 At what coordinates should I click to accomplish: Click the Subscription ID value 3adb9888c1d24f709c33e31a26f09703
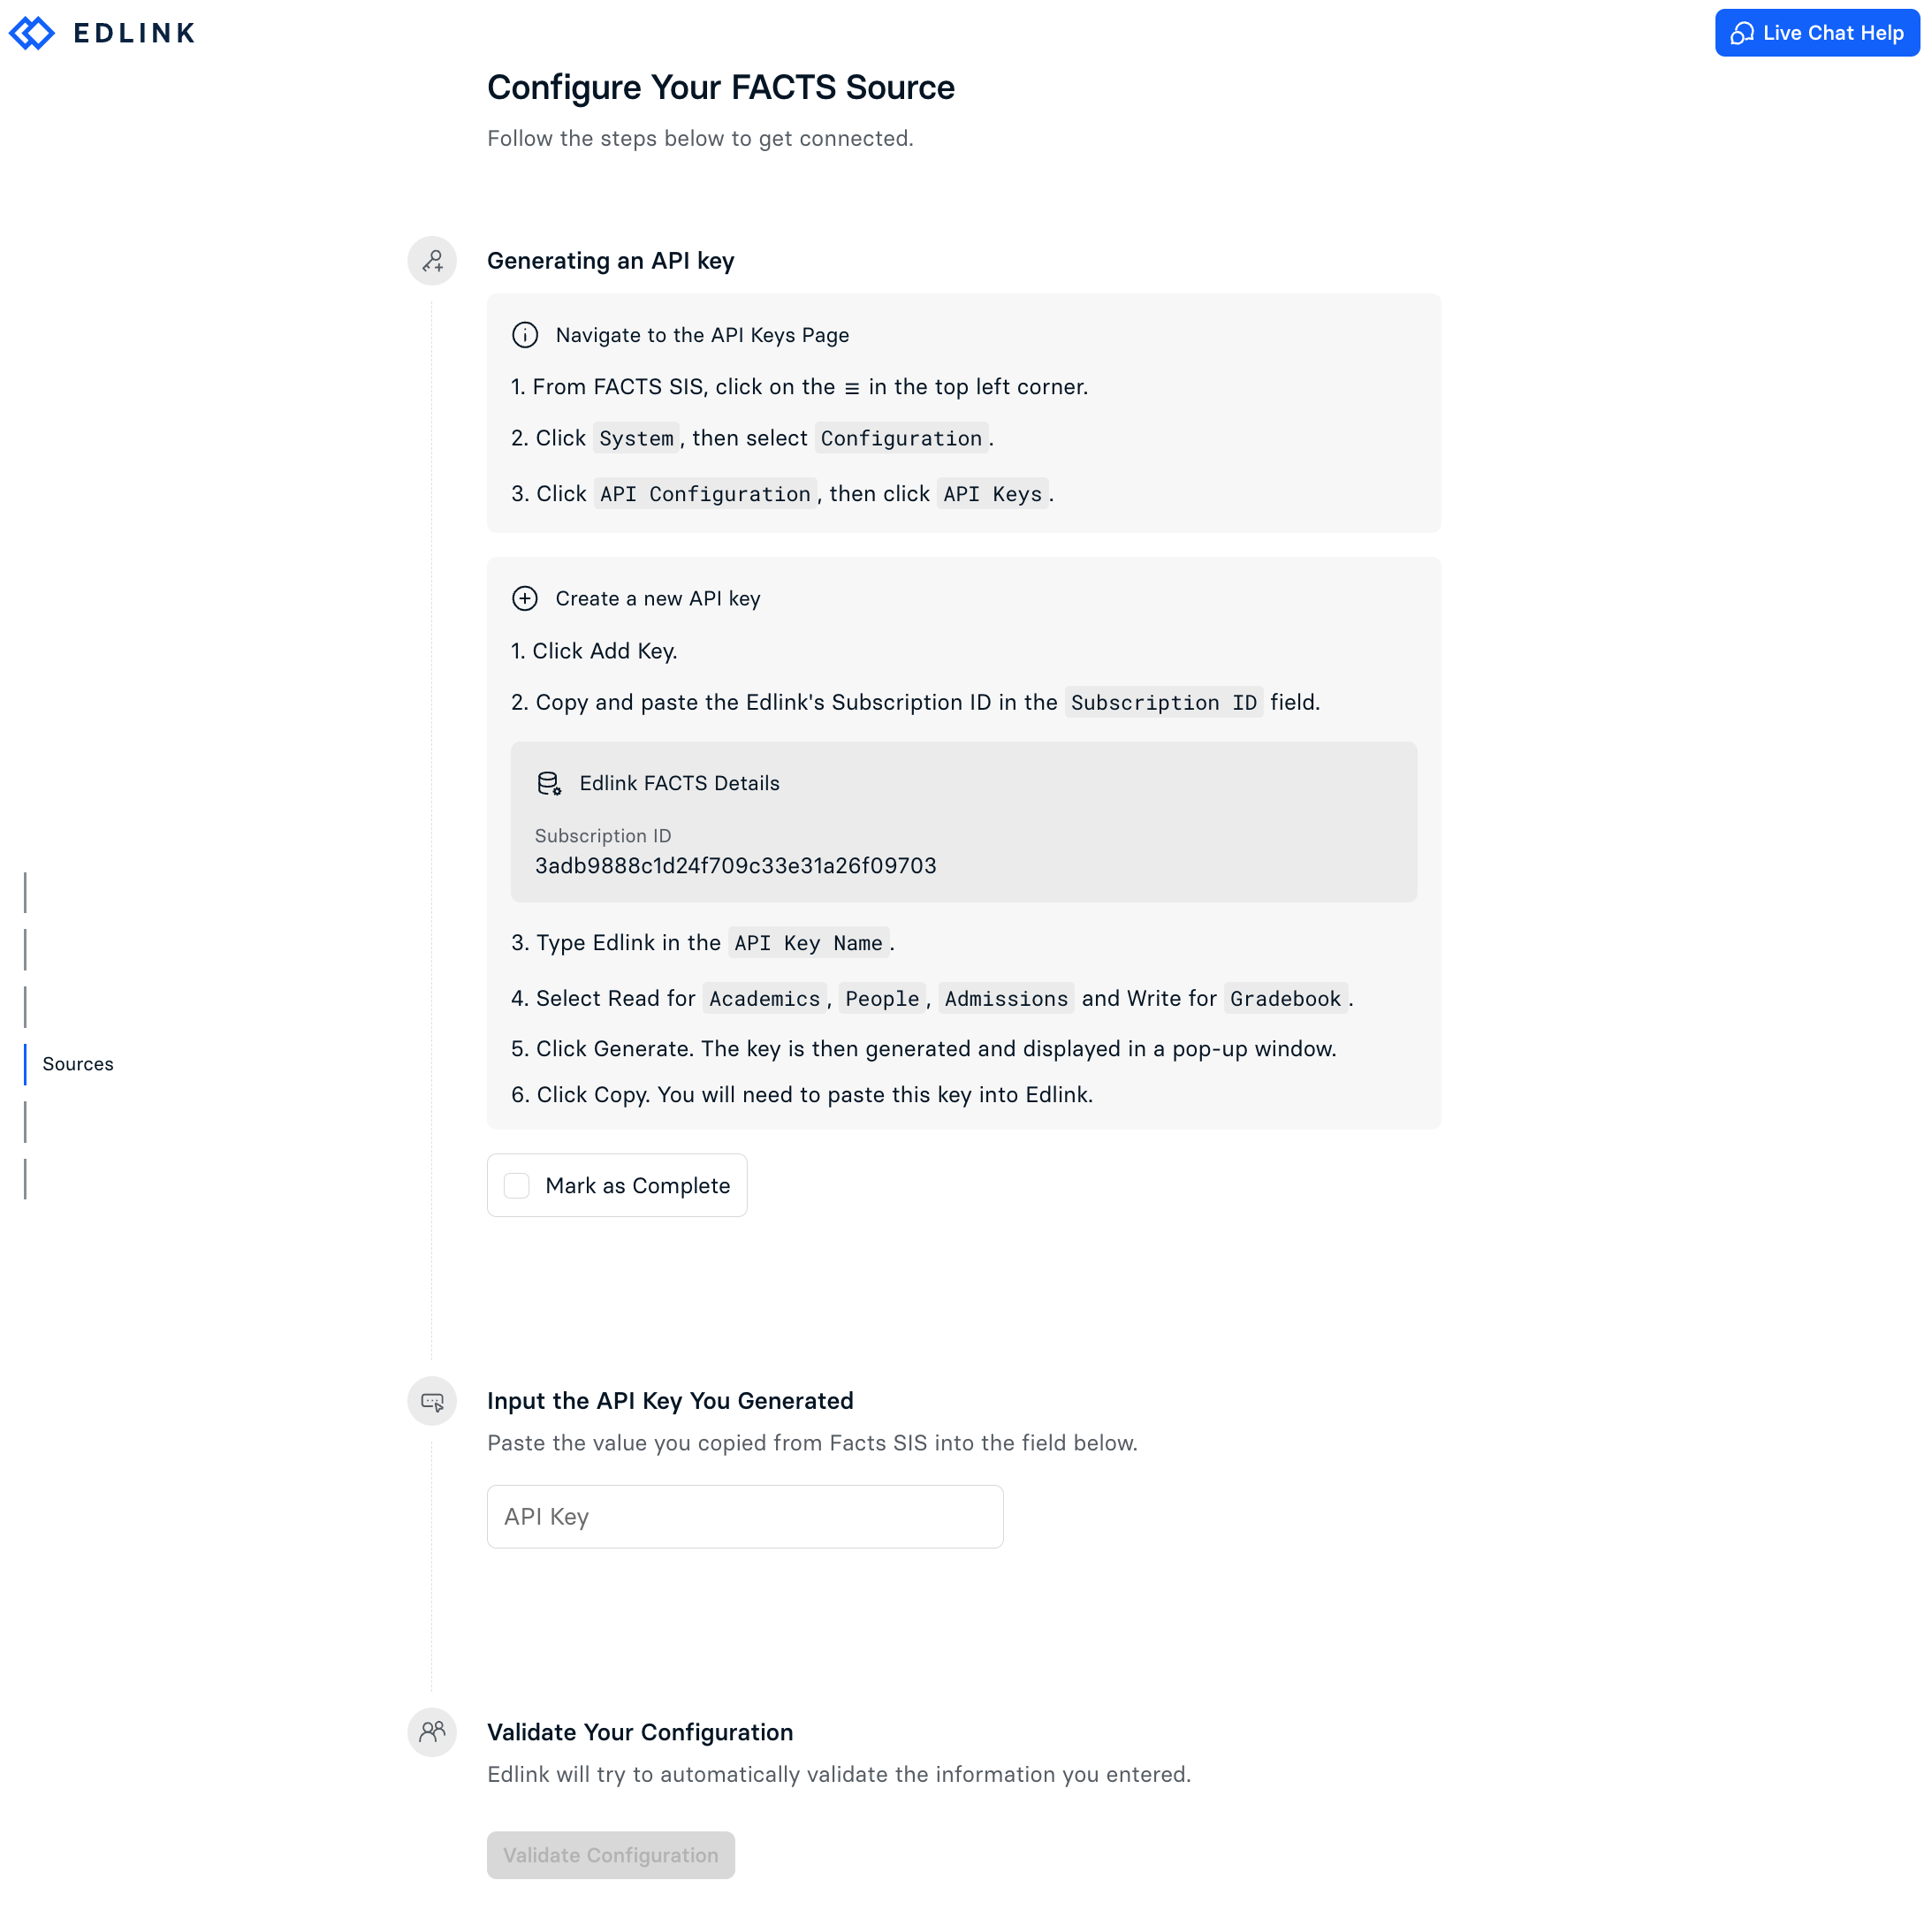point(736,865)
